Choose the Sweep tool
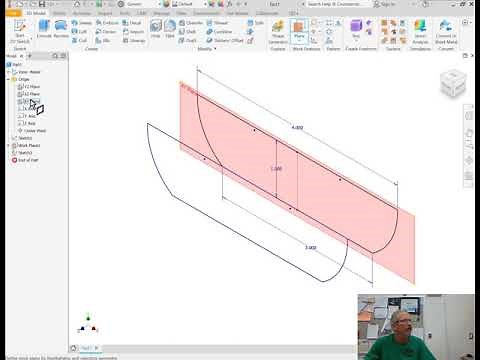This screenshot has width=480, height=360. [x=82, y=23]
